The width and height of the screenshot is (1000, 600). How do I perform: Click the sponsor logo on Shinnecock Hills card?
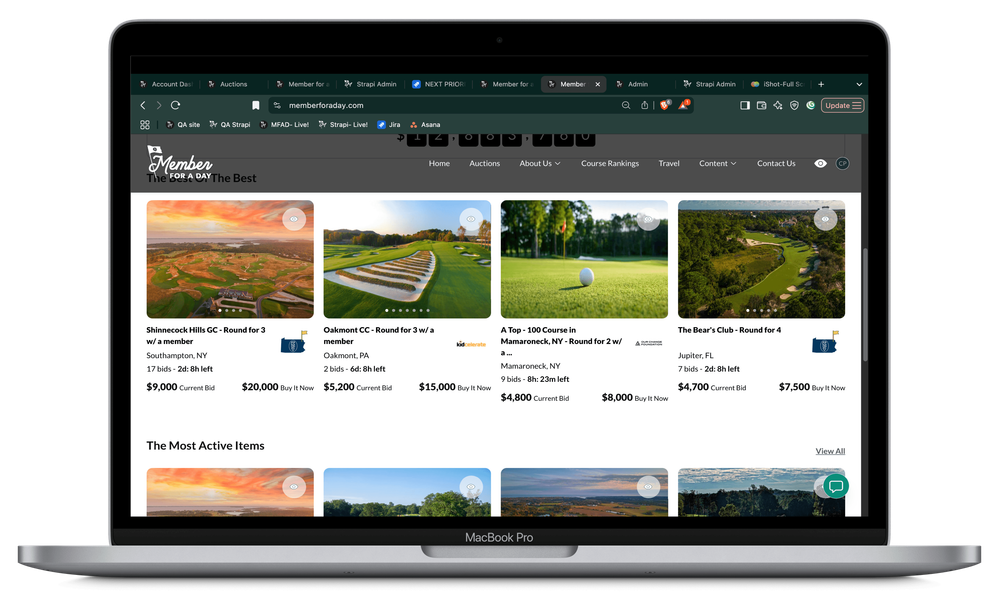(x=294, y=342)
